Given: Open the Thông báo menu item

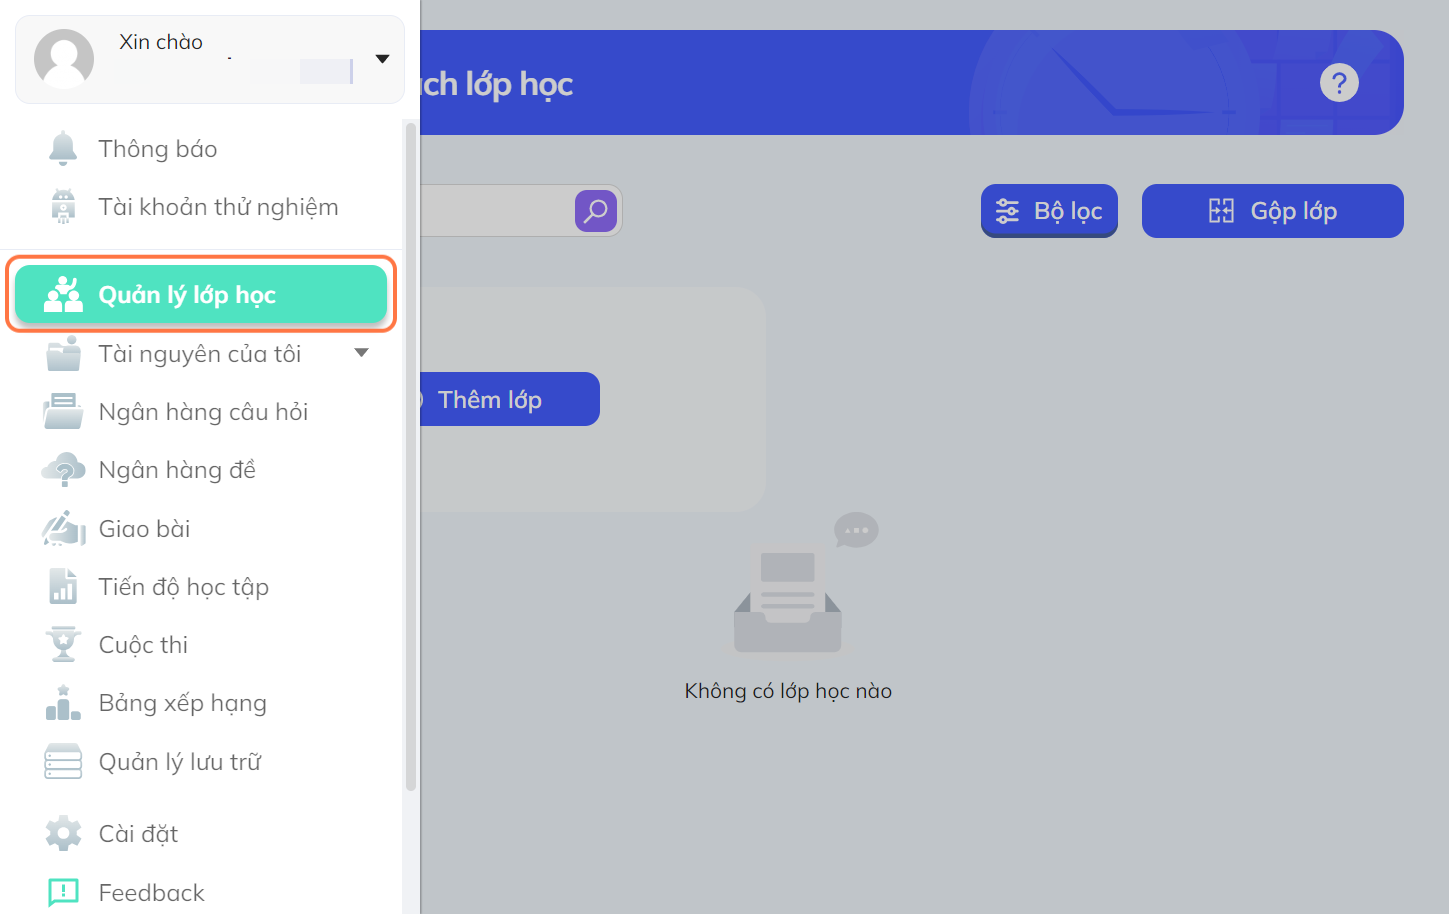Looking at the screenshot, I should tap(158, 149).
